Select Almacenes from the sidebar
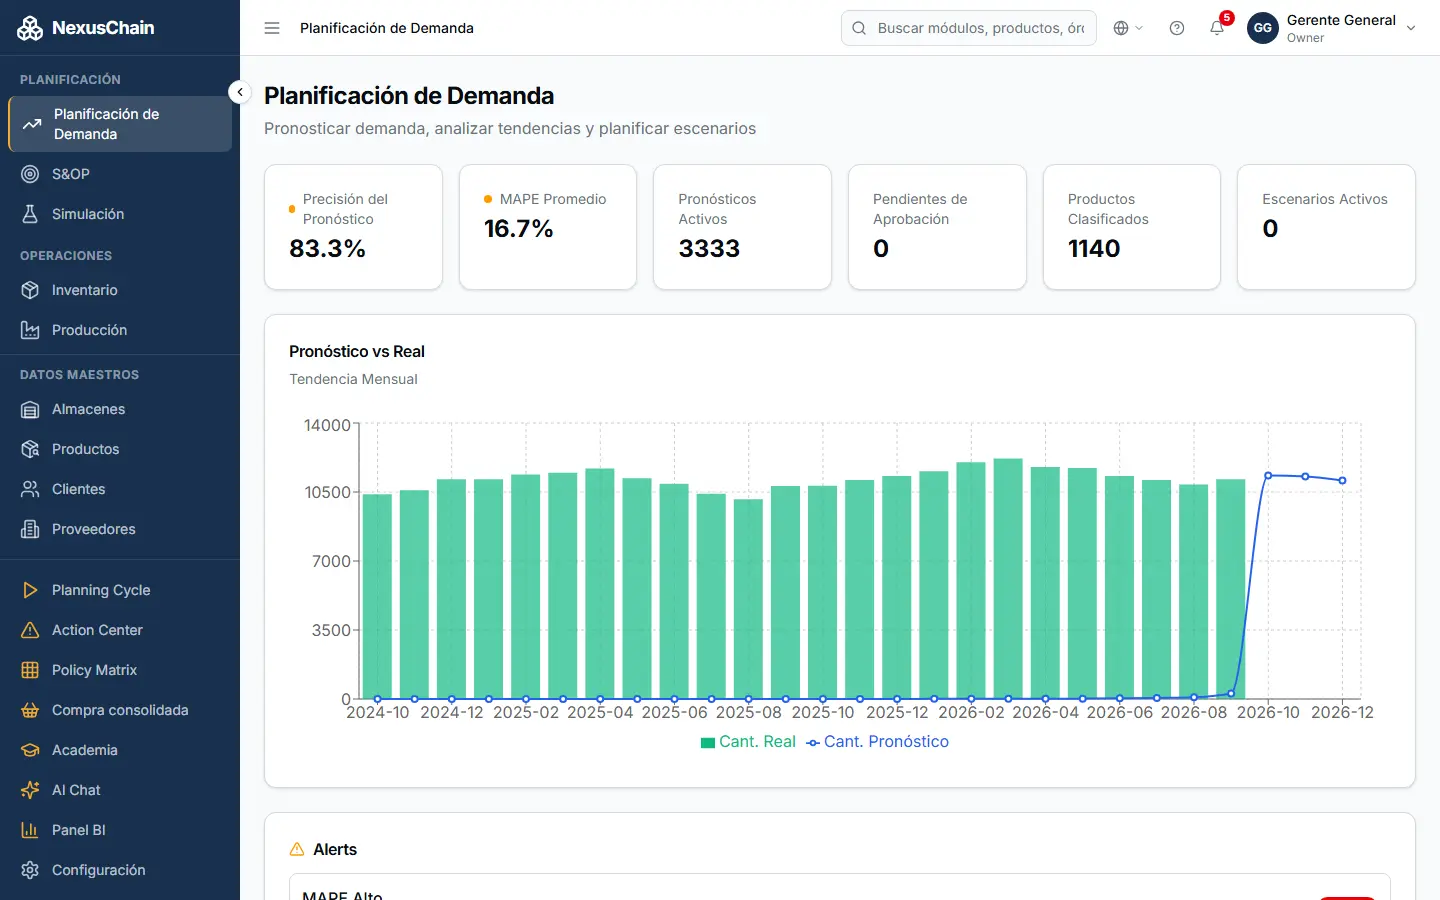 pos(120,409)
